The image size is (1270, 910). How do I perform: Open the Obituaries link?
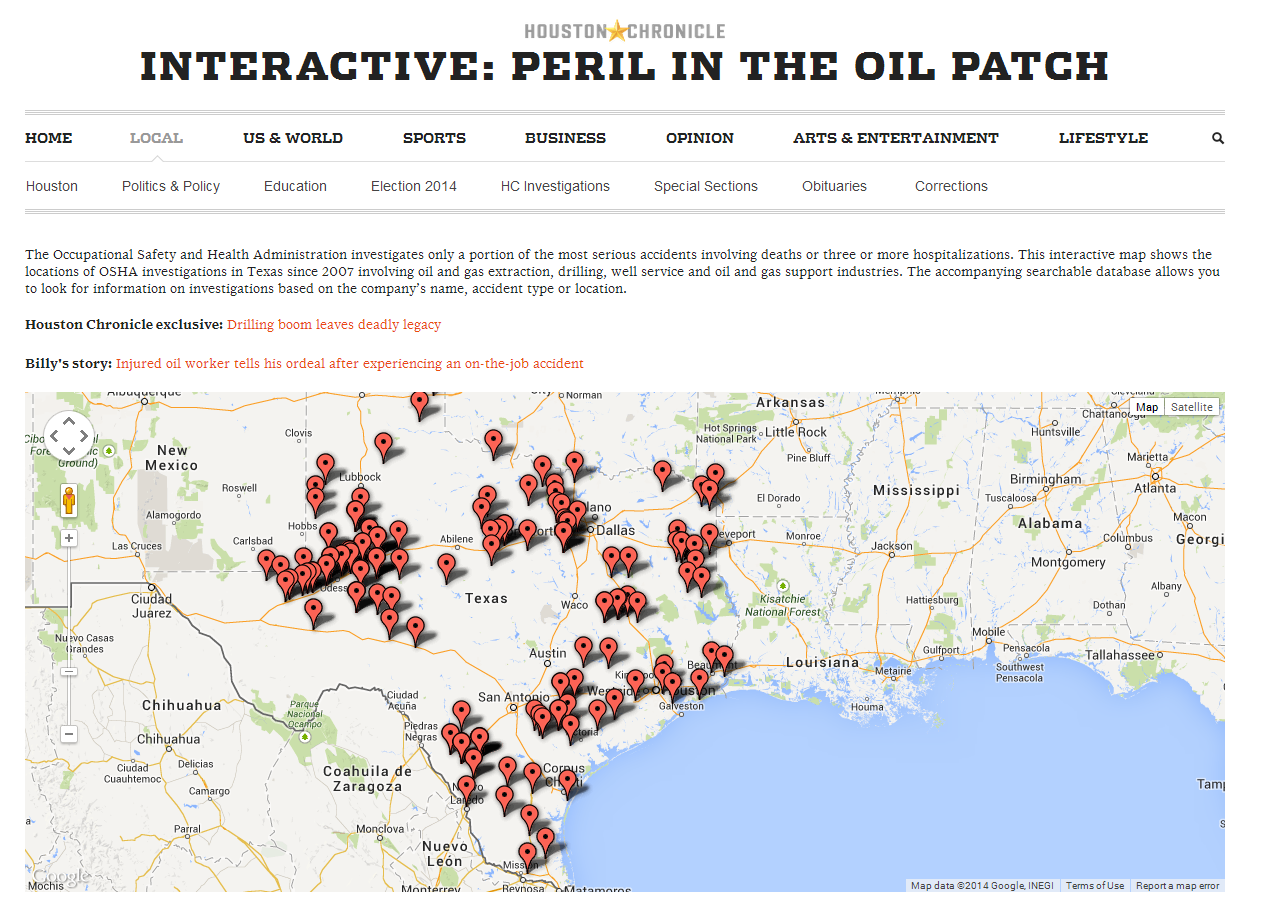(x=834, y=186)
